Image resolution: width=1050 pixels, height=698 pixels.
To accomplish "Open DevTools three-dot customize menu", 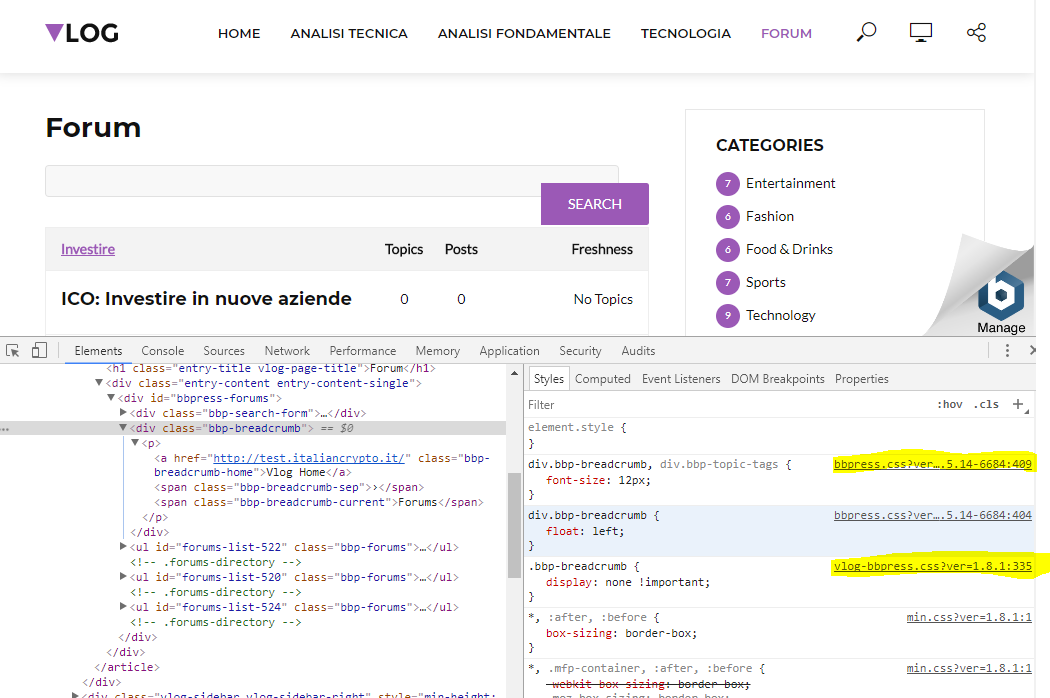I will pos(1007,350).
